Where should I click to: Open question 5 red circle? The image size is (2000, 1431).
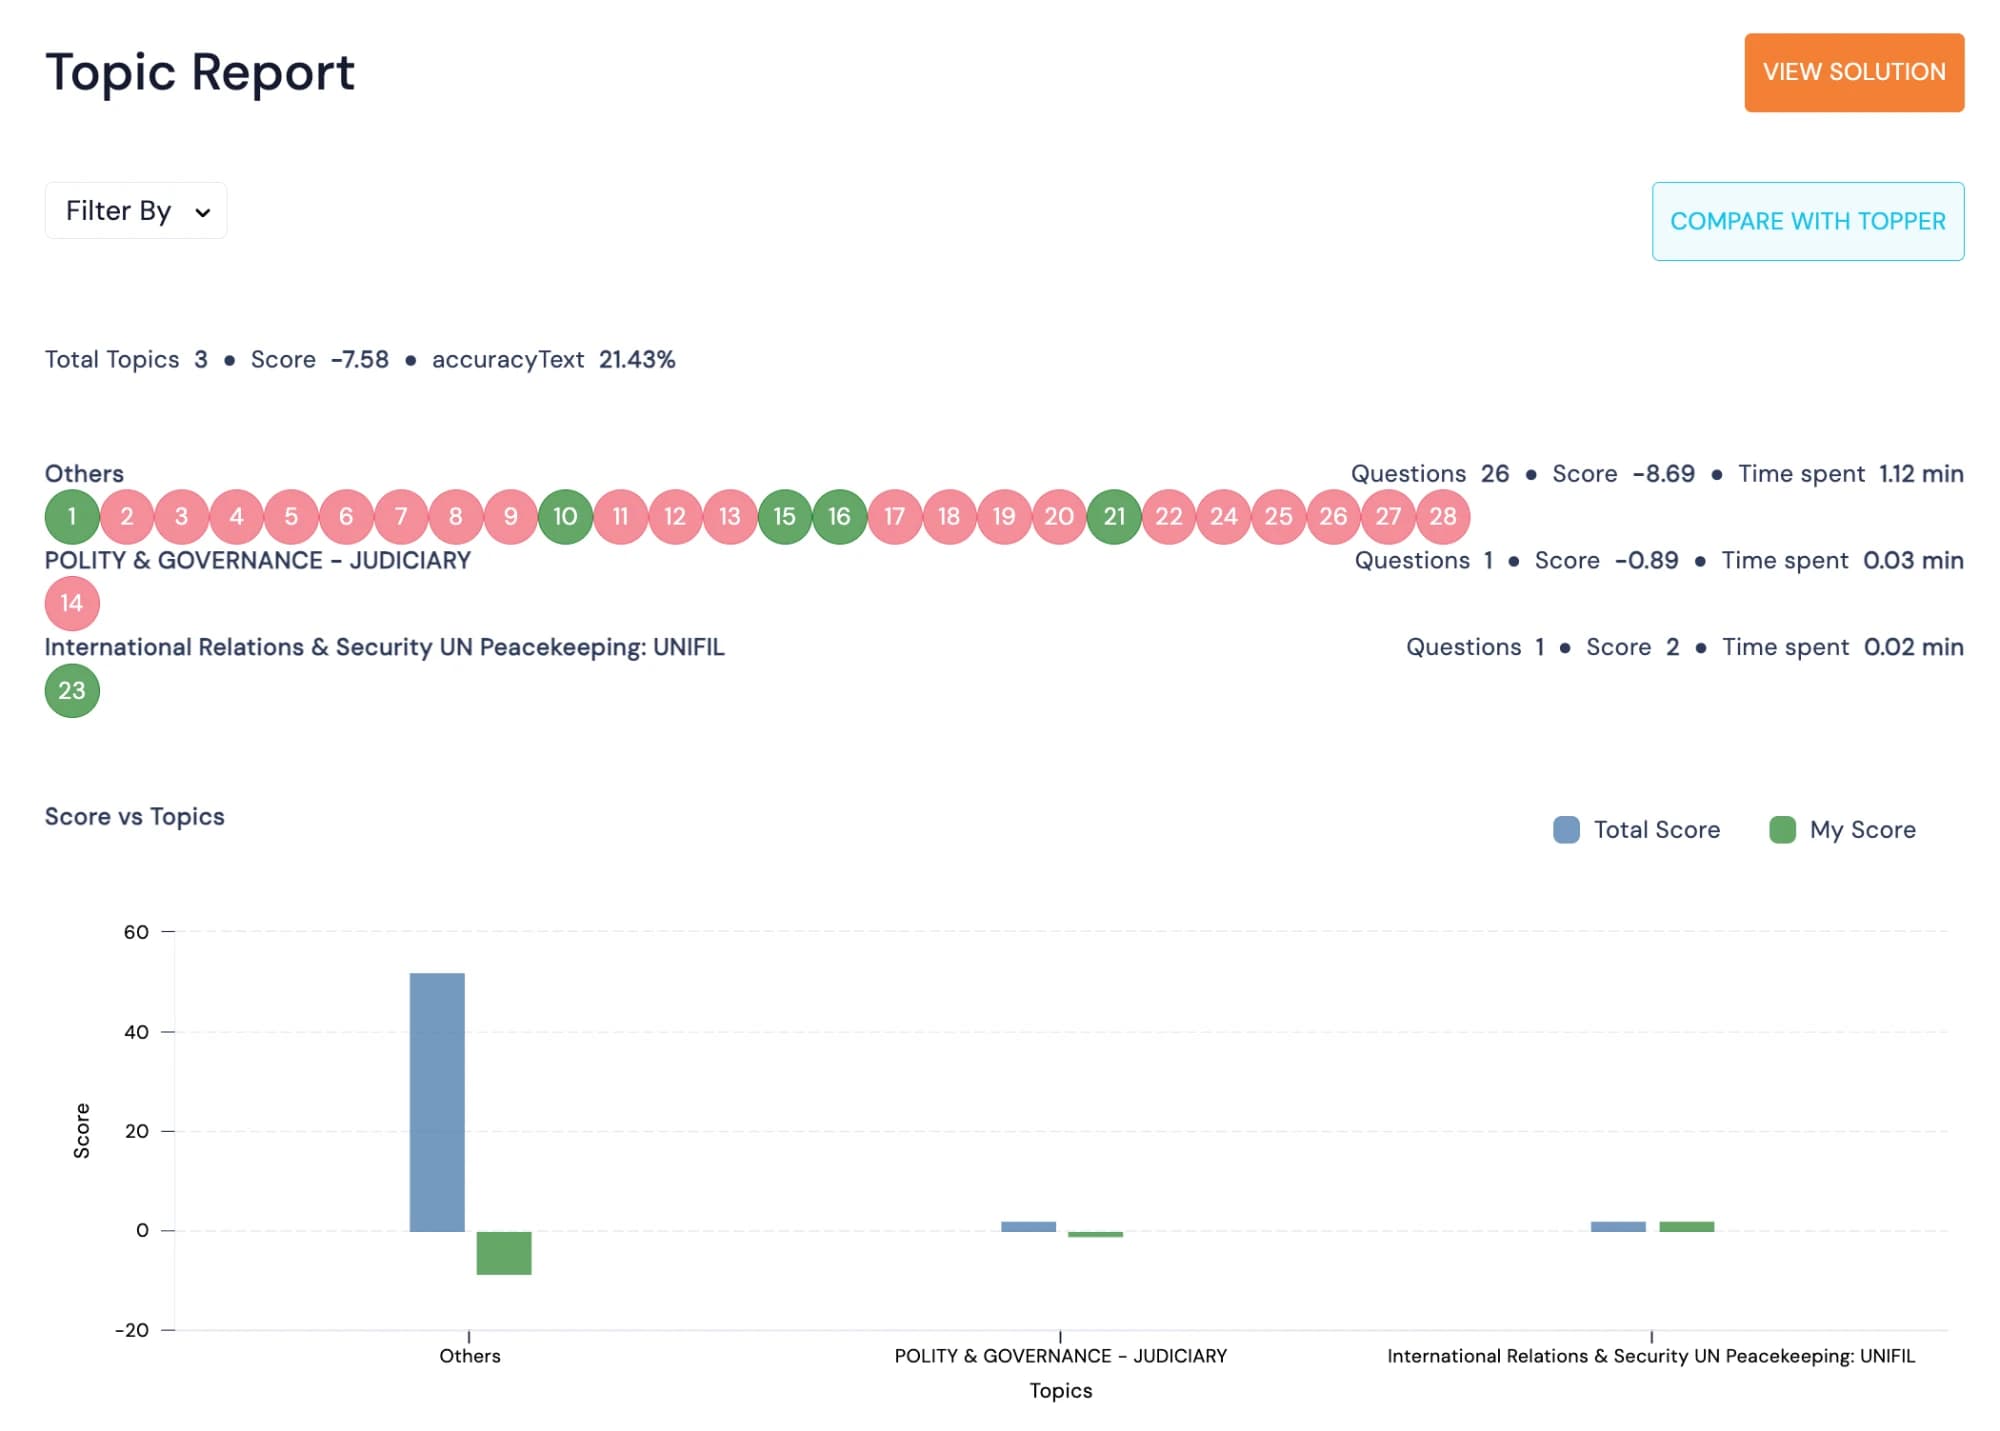[x=291, y=516]
